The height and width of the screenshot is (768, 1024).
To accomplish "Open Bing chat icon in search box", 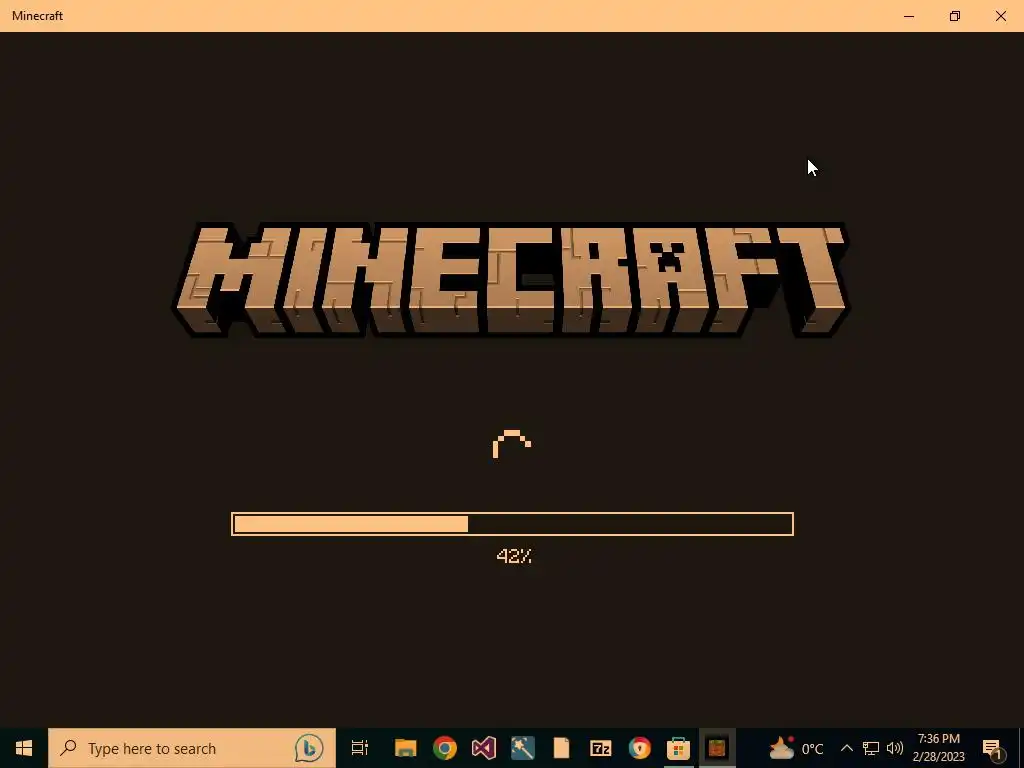I will [x=309, y=748].
